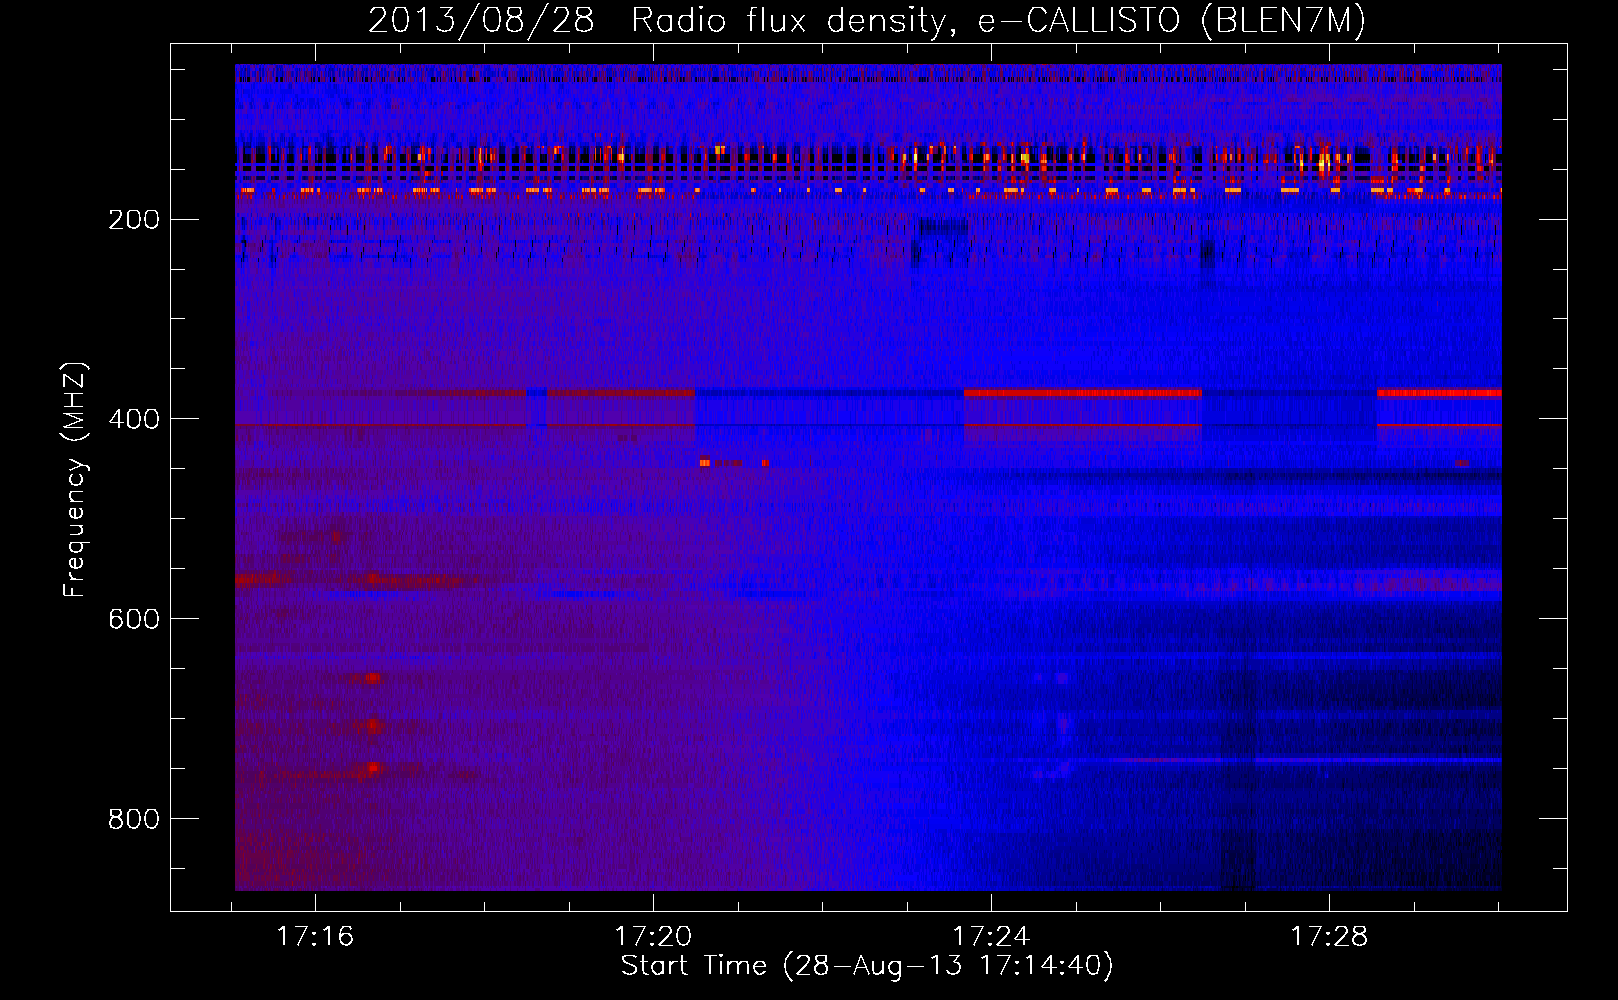Image resolution: width=1618 pixels, height=1000 pixels.
Task: Click the 200 frequency tick label
Action: 134,219
